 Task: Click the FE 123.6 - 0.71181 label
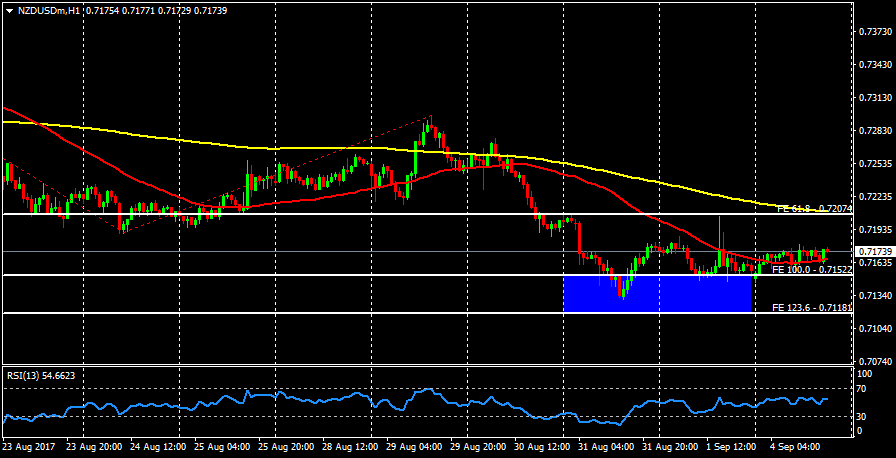coord(811,308)
